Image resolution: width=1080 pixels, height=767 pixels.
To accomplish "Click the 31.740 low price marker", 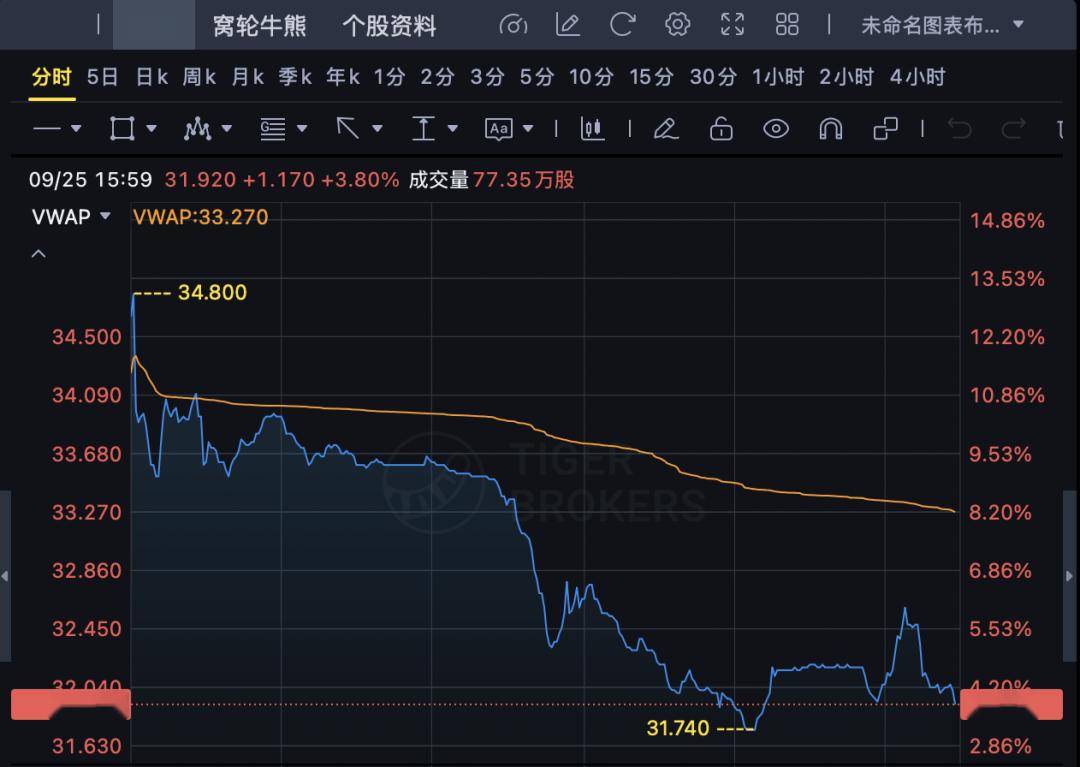I will [x=678, y=728].
